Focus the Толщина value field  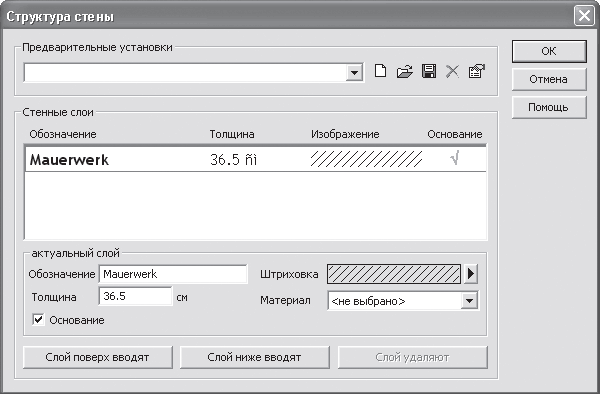tap(135, 296)
